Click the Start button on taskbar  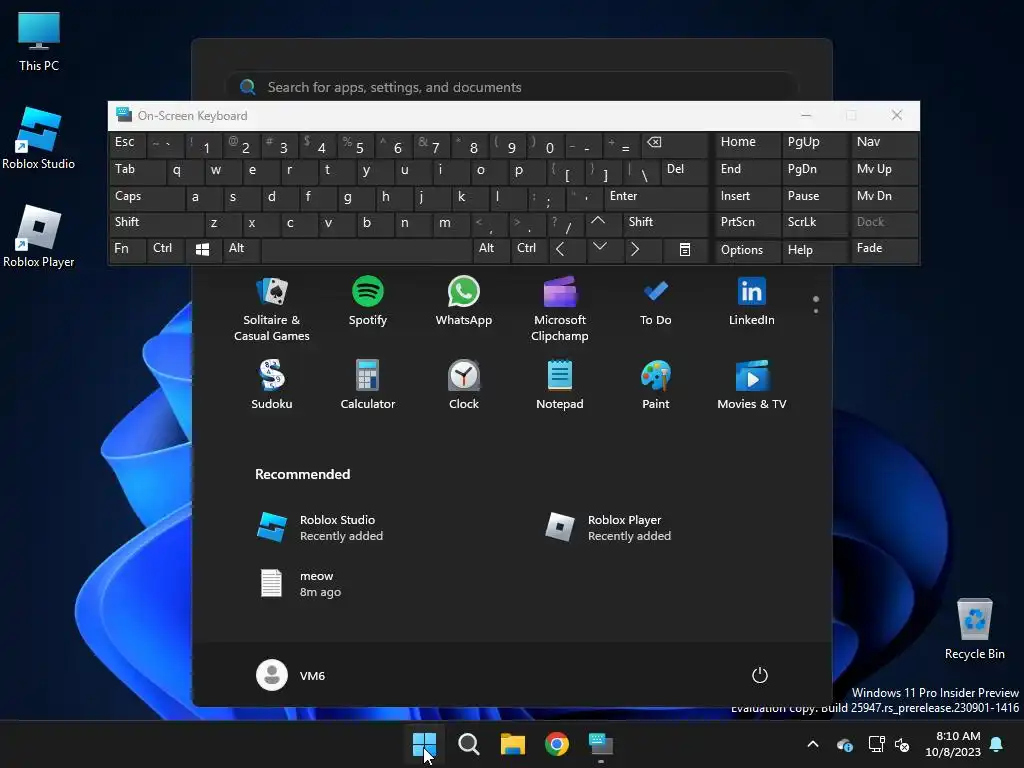pos(424,744)
